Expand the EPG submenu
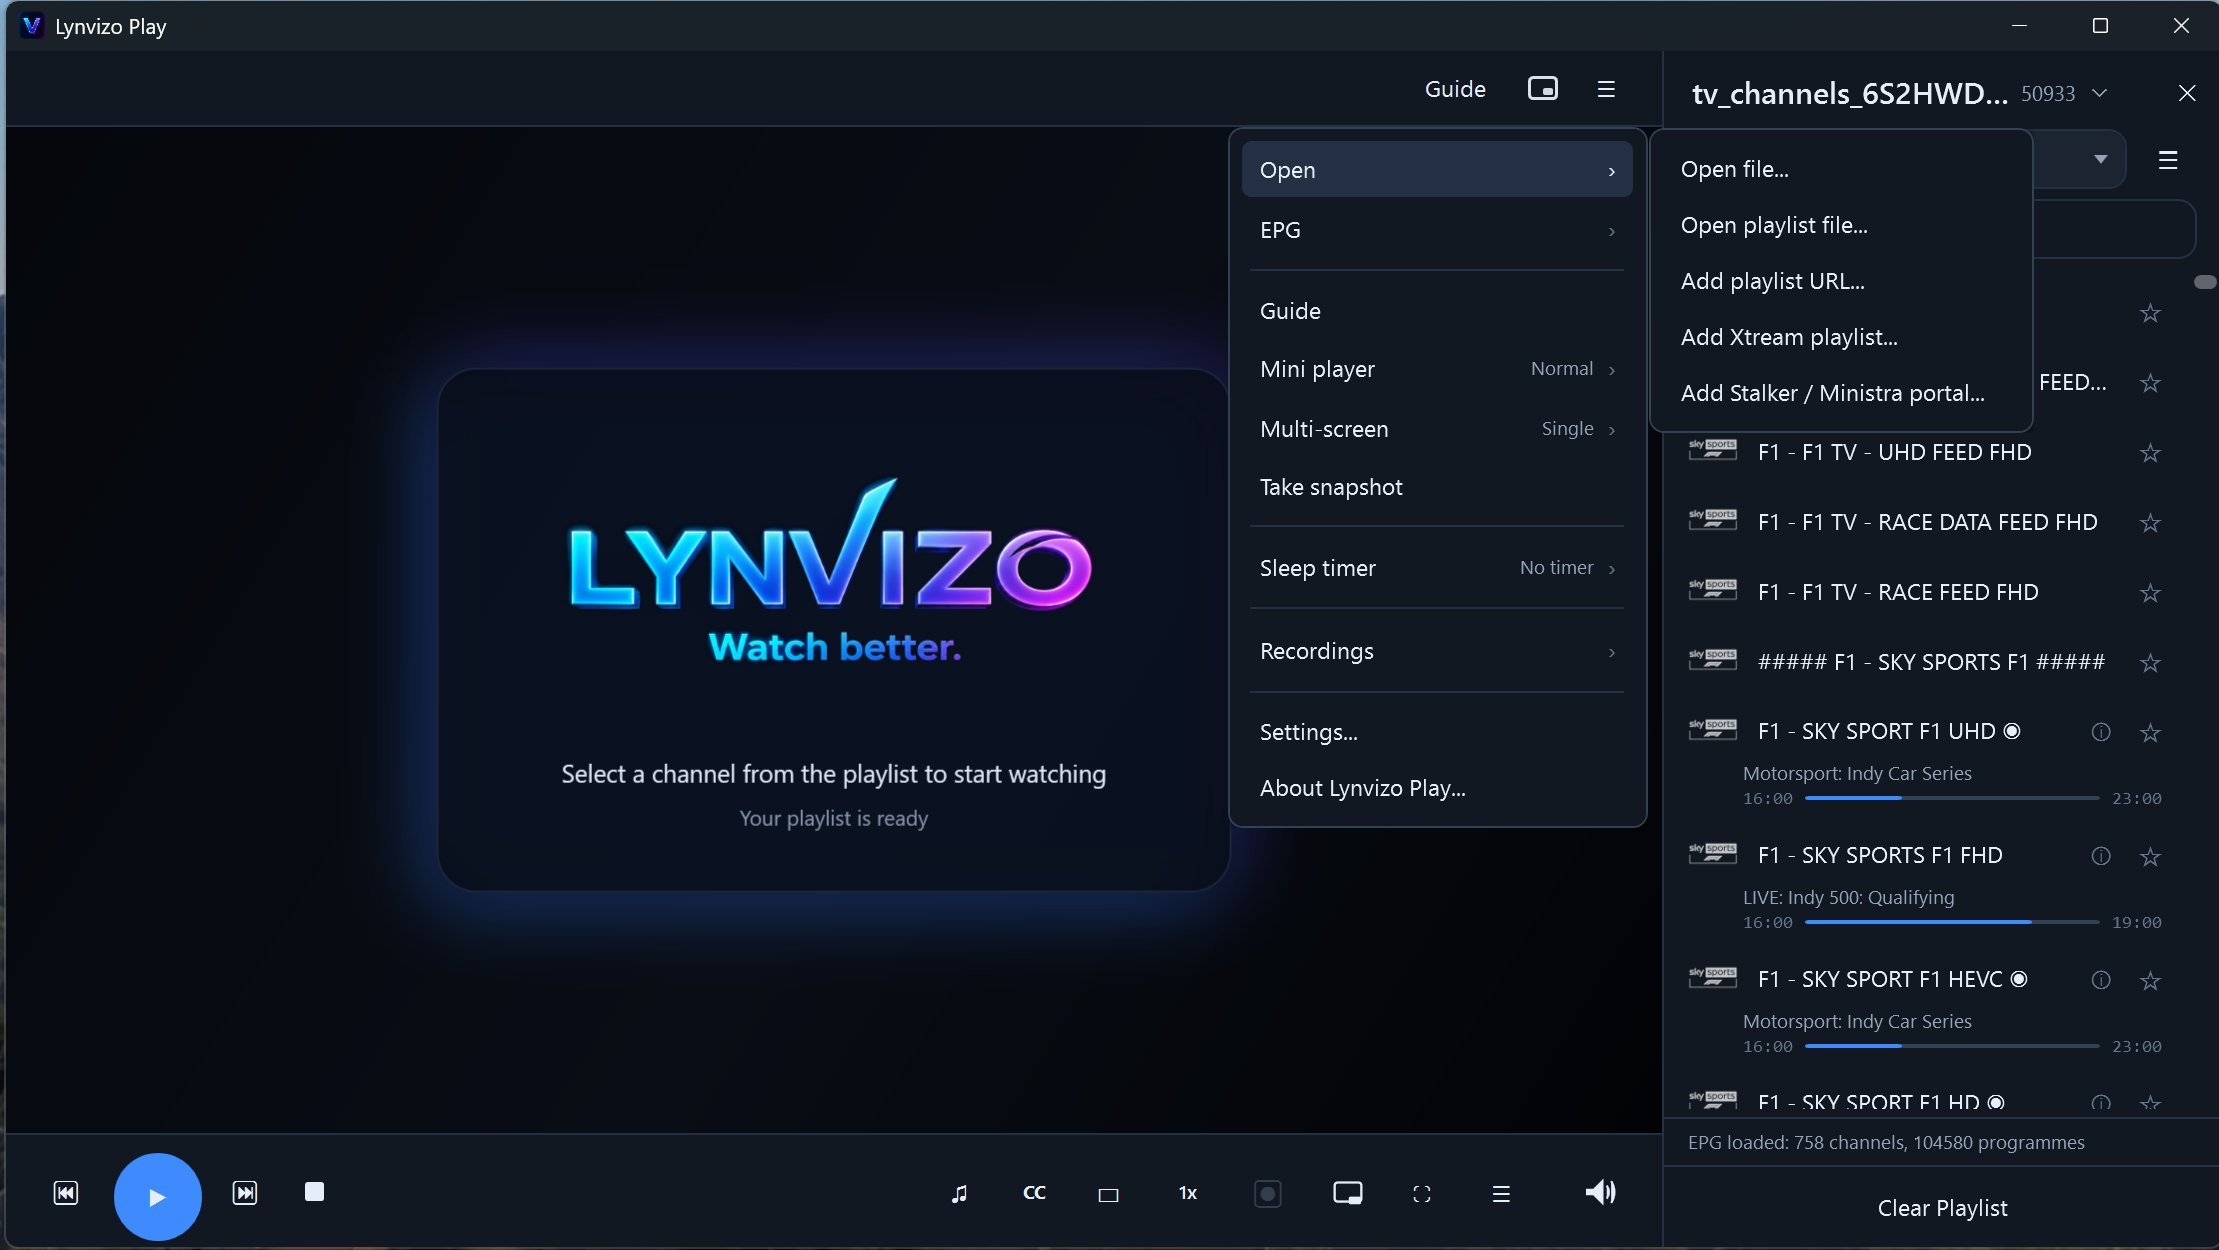Screen dimensions: 2219x1250 [1437, 230]
